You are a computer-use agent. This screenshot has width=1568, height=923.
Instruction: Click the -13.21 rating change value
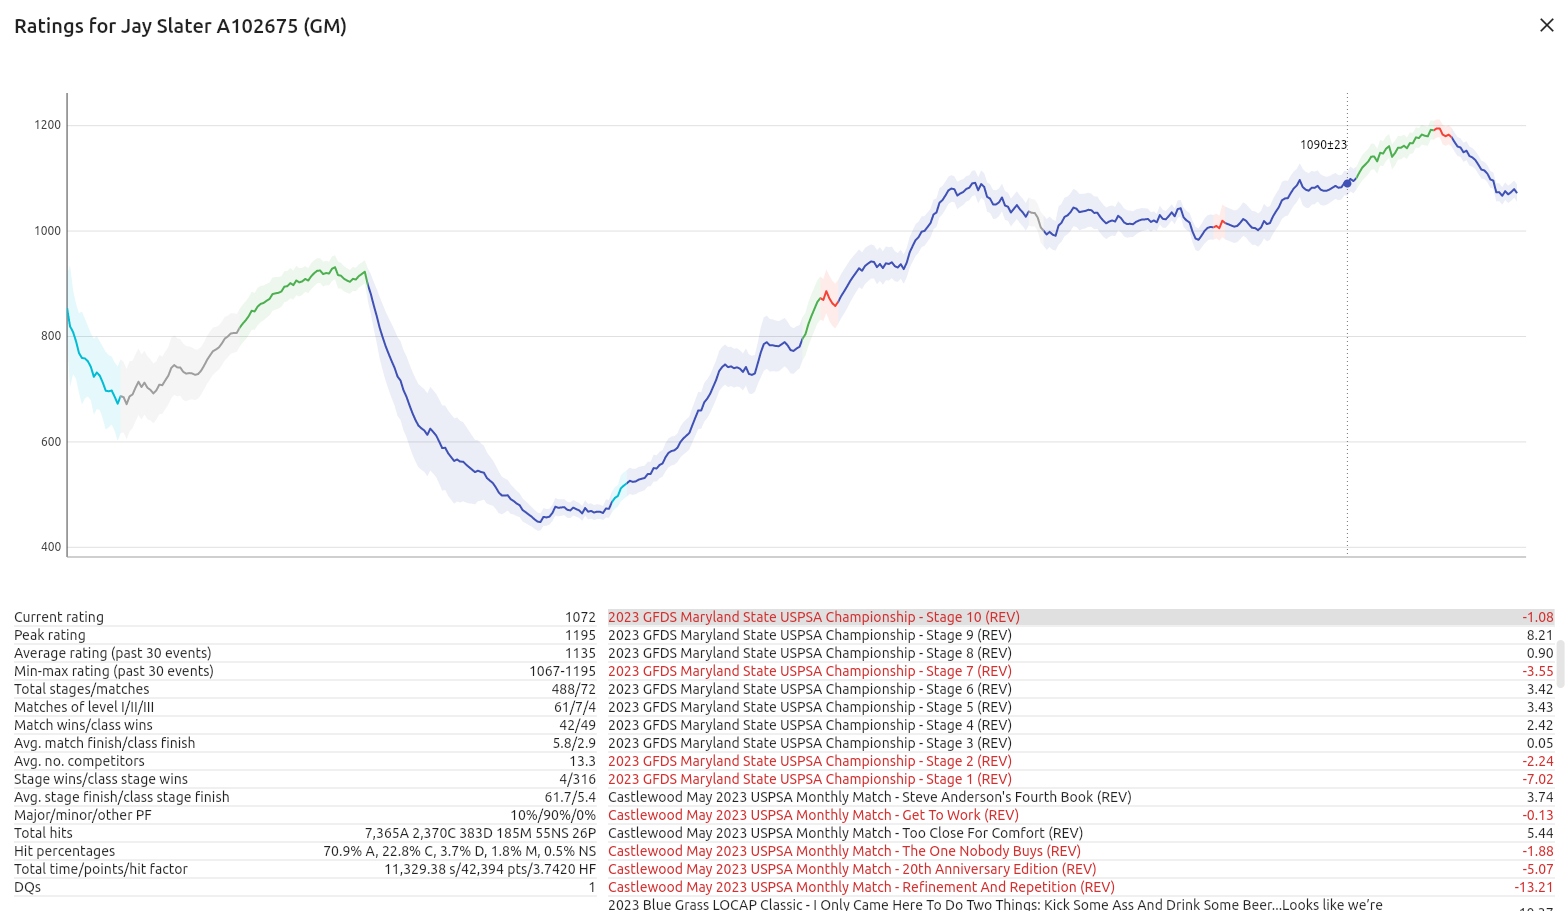(1534, 887)
